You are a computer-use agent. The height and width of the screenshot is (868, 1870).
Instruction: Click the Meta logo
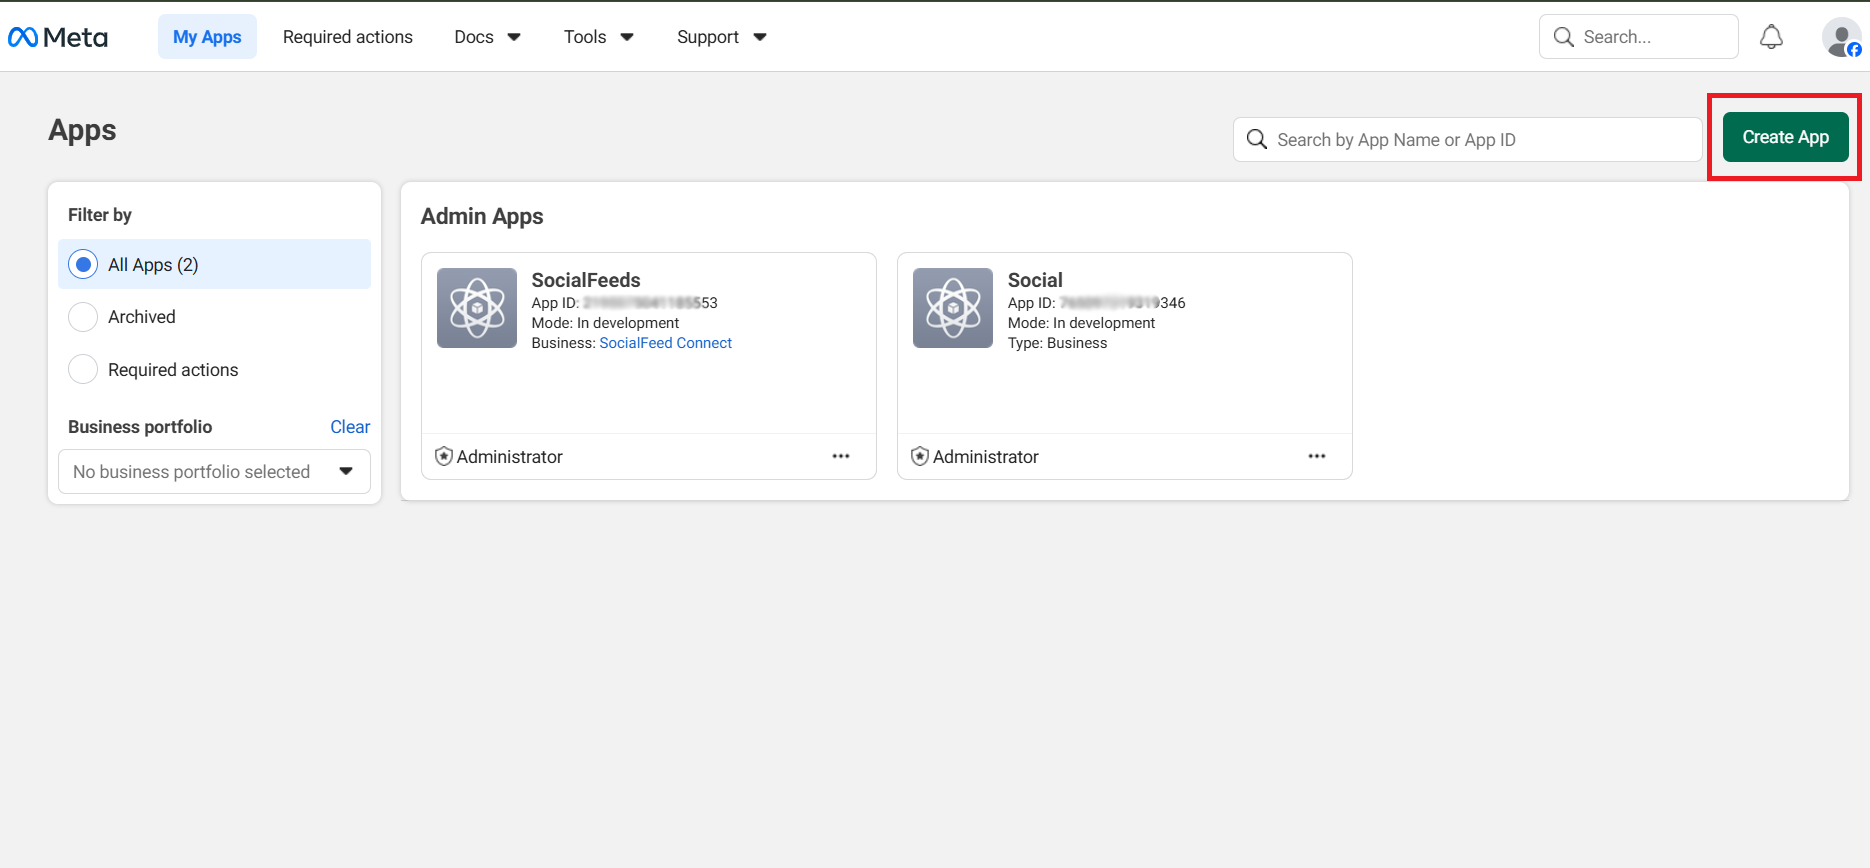(58, 37)
